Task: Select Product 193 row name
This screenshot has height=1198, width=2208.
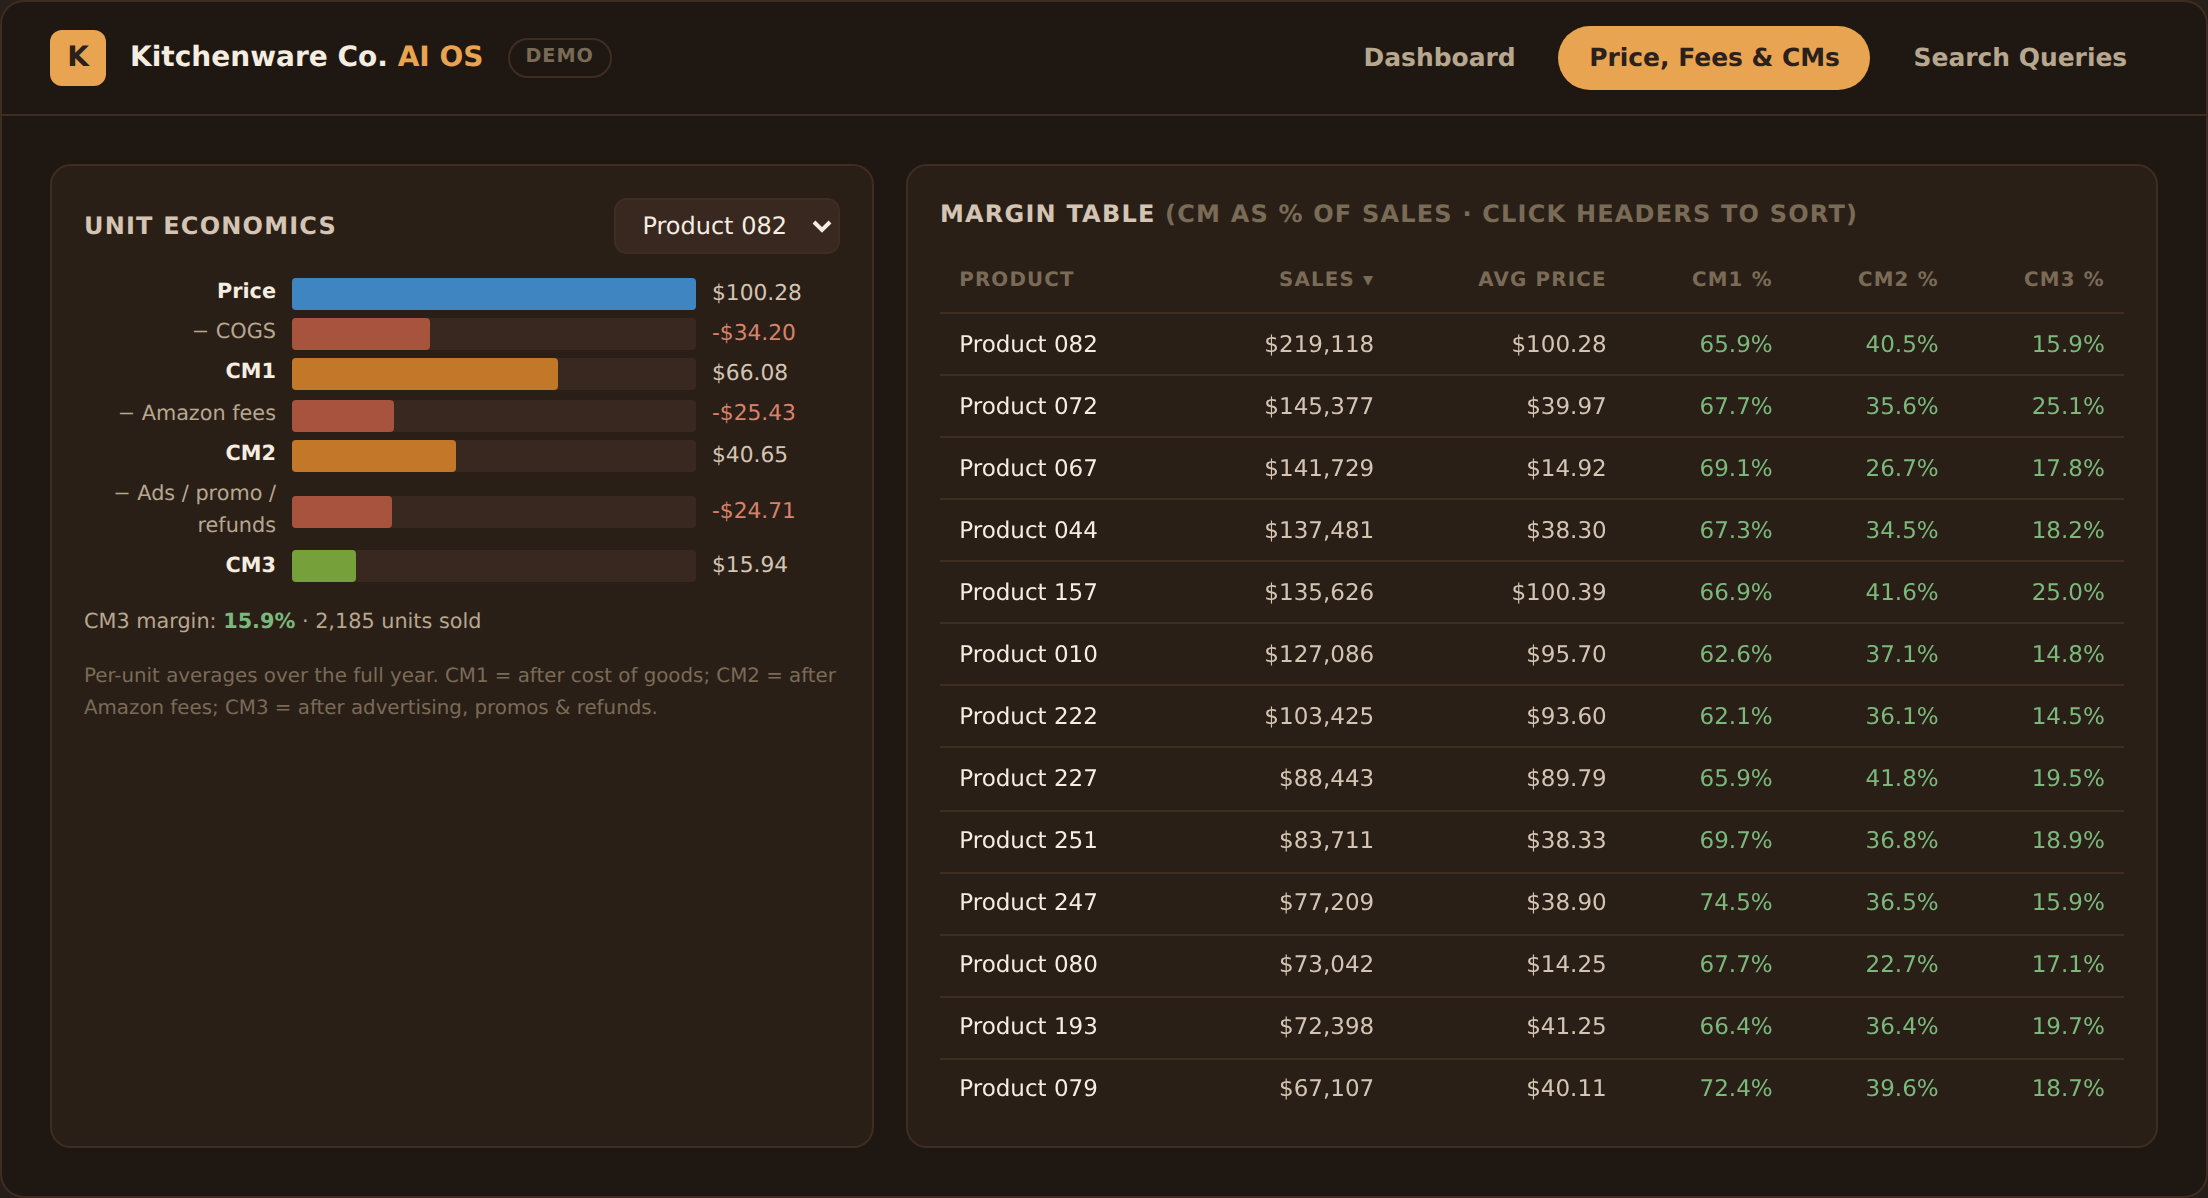Action: coord(1028,1026)
